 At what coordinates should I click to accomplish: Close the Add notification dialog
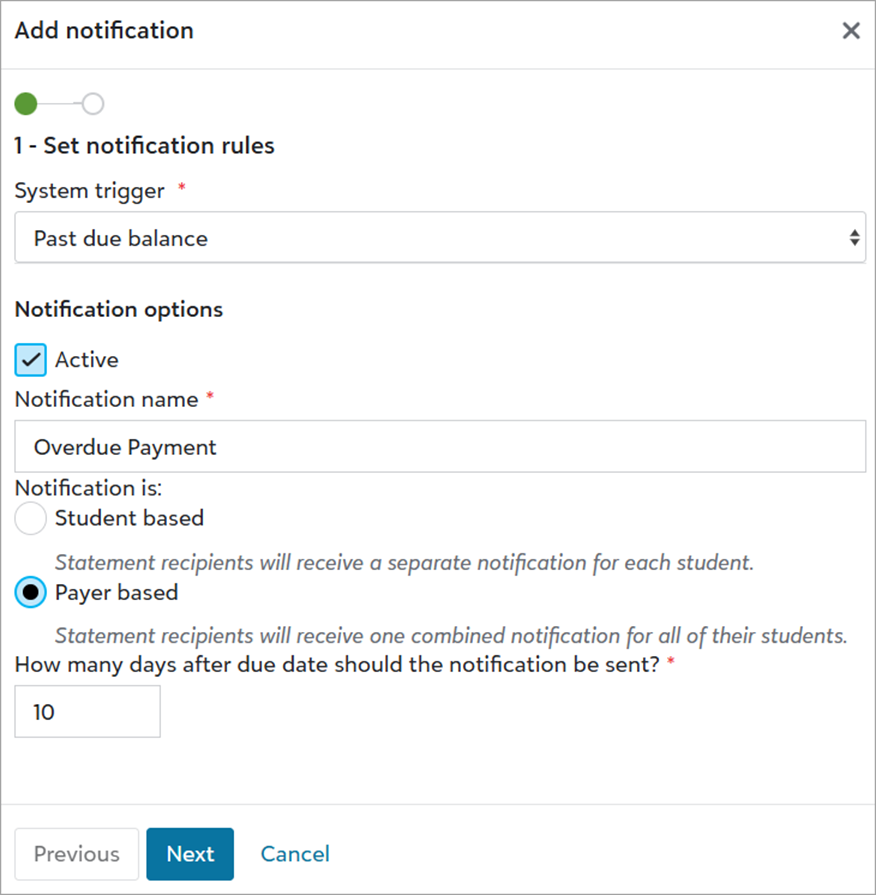pos(850,31)
